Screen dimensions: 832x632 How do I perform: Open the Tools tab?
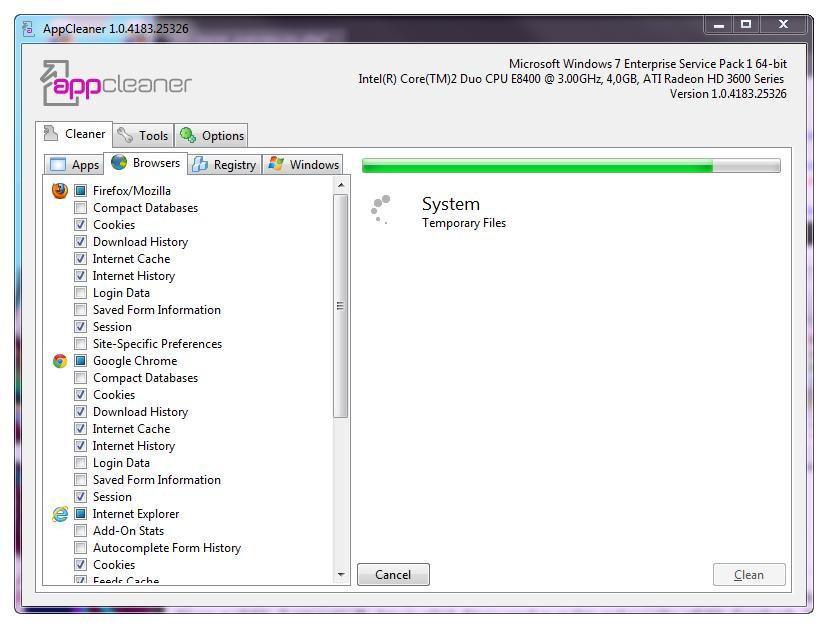coord(143,136)
